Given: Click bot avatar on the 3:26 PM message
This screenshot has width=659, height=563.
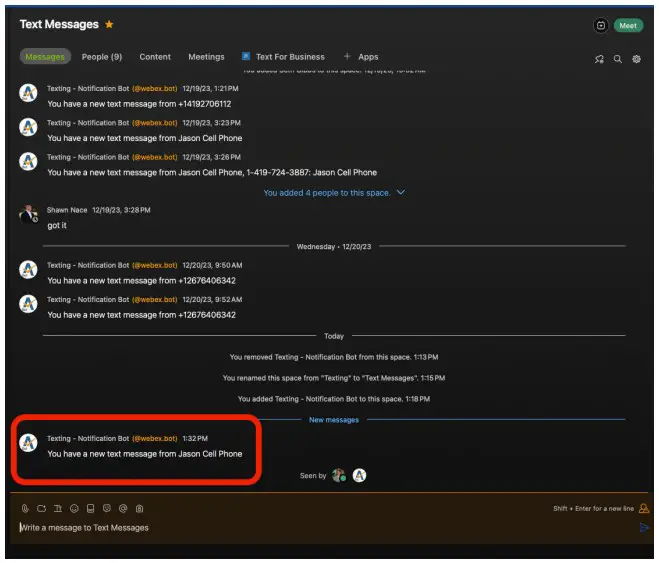Looking at the screenshot, I should pos(29,162).
